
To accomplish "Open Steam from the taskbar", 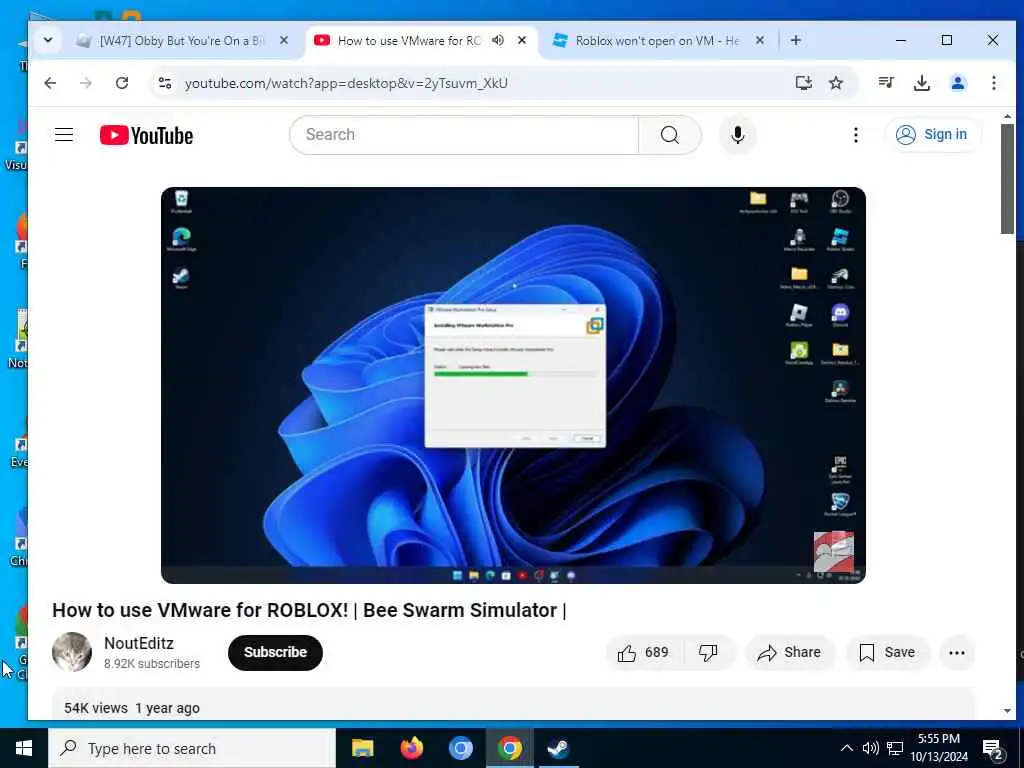I will 558,748.
